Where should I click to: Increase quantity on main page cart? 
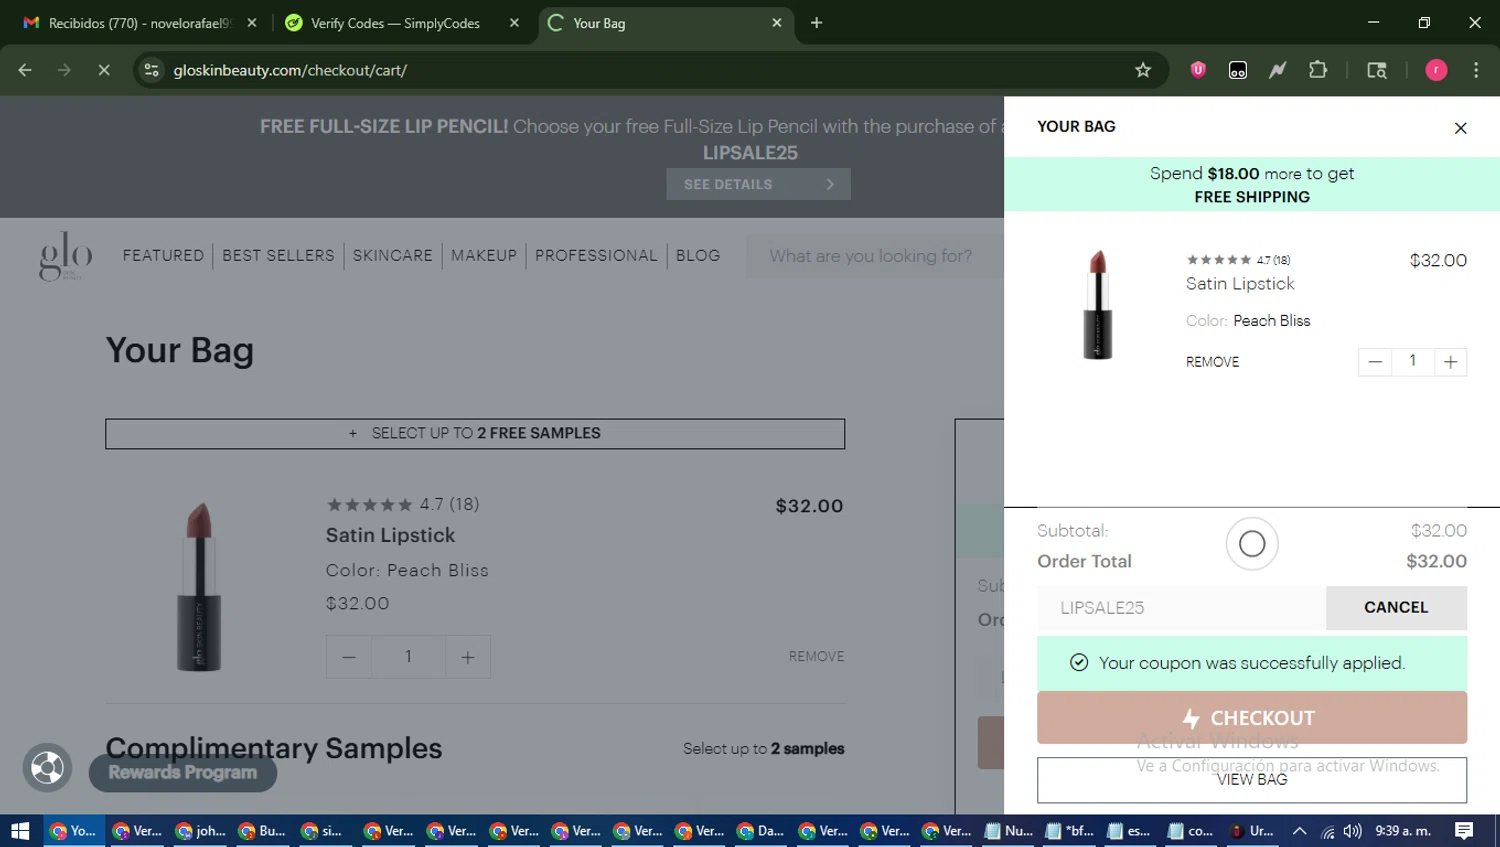click(467, 657)
